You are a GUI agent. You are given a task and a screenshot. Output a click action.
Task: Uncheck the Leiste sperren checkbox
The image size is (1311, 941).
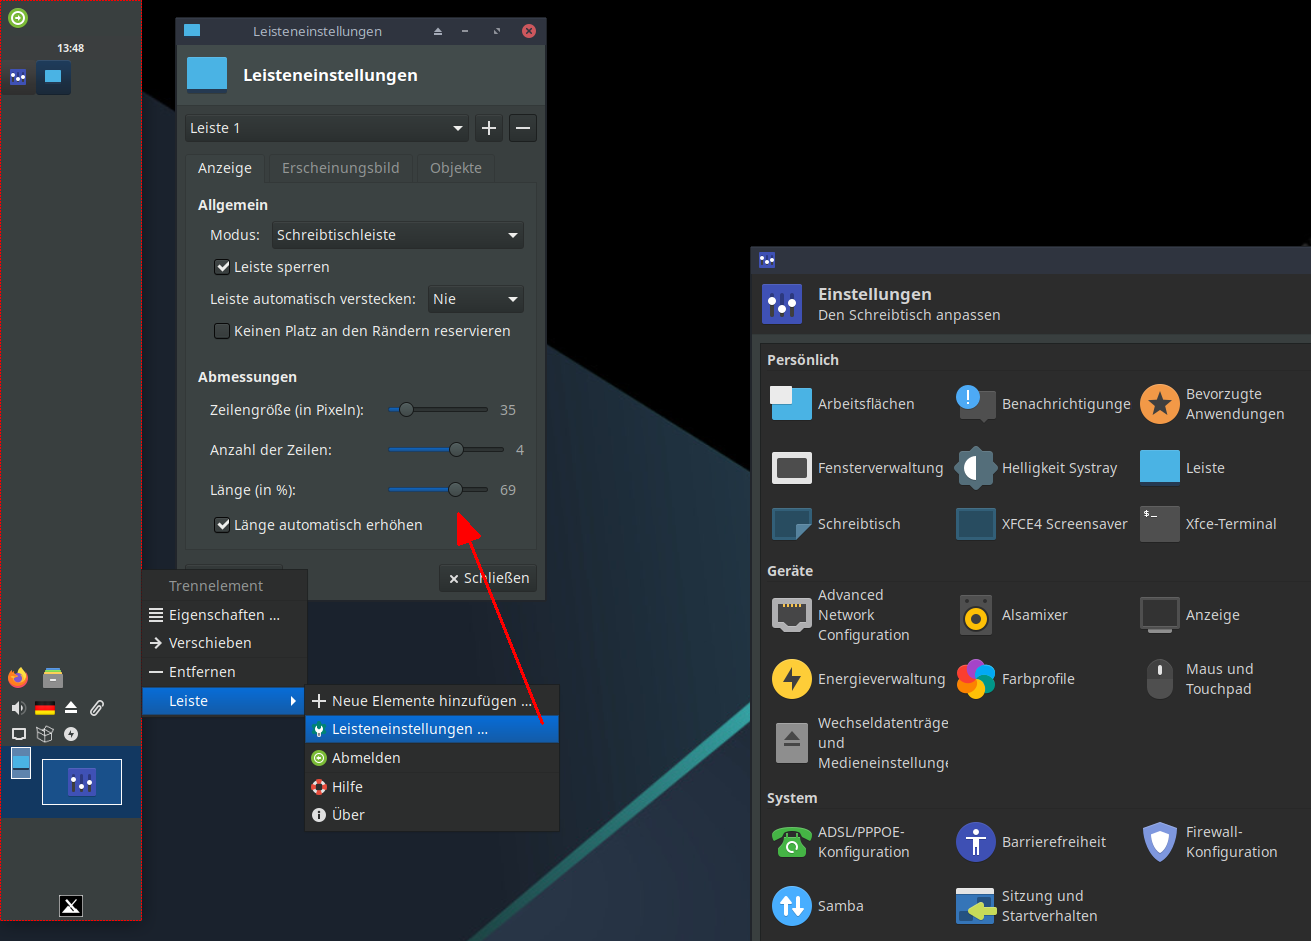coord(223,267)
